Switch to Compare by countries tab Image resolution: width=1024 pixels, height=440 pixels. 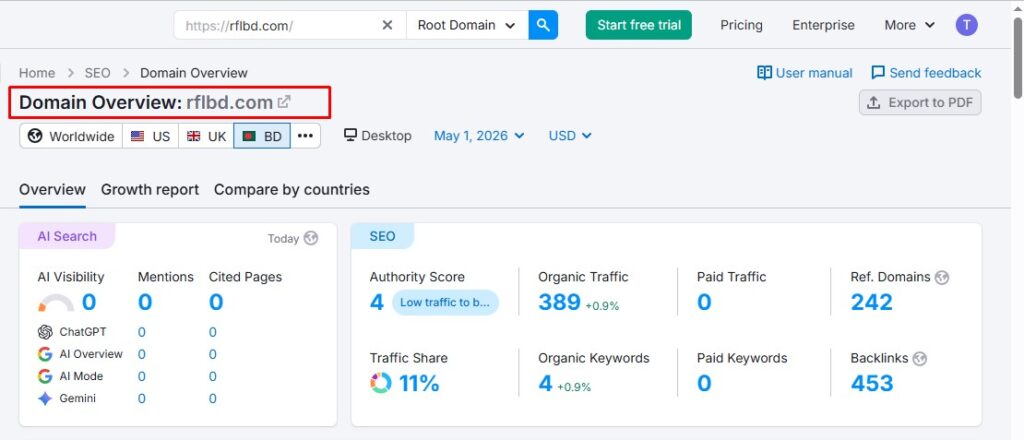coord(292,189)
